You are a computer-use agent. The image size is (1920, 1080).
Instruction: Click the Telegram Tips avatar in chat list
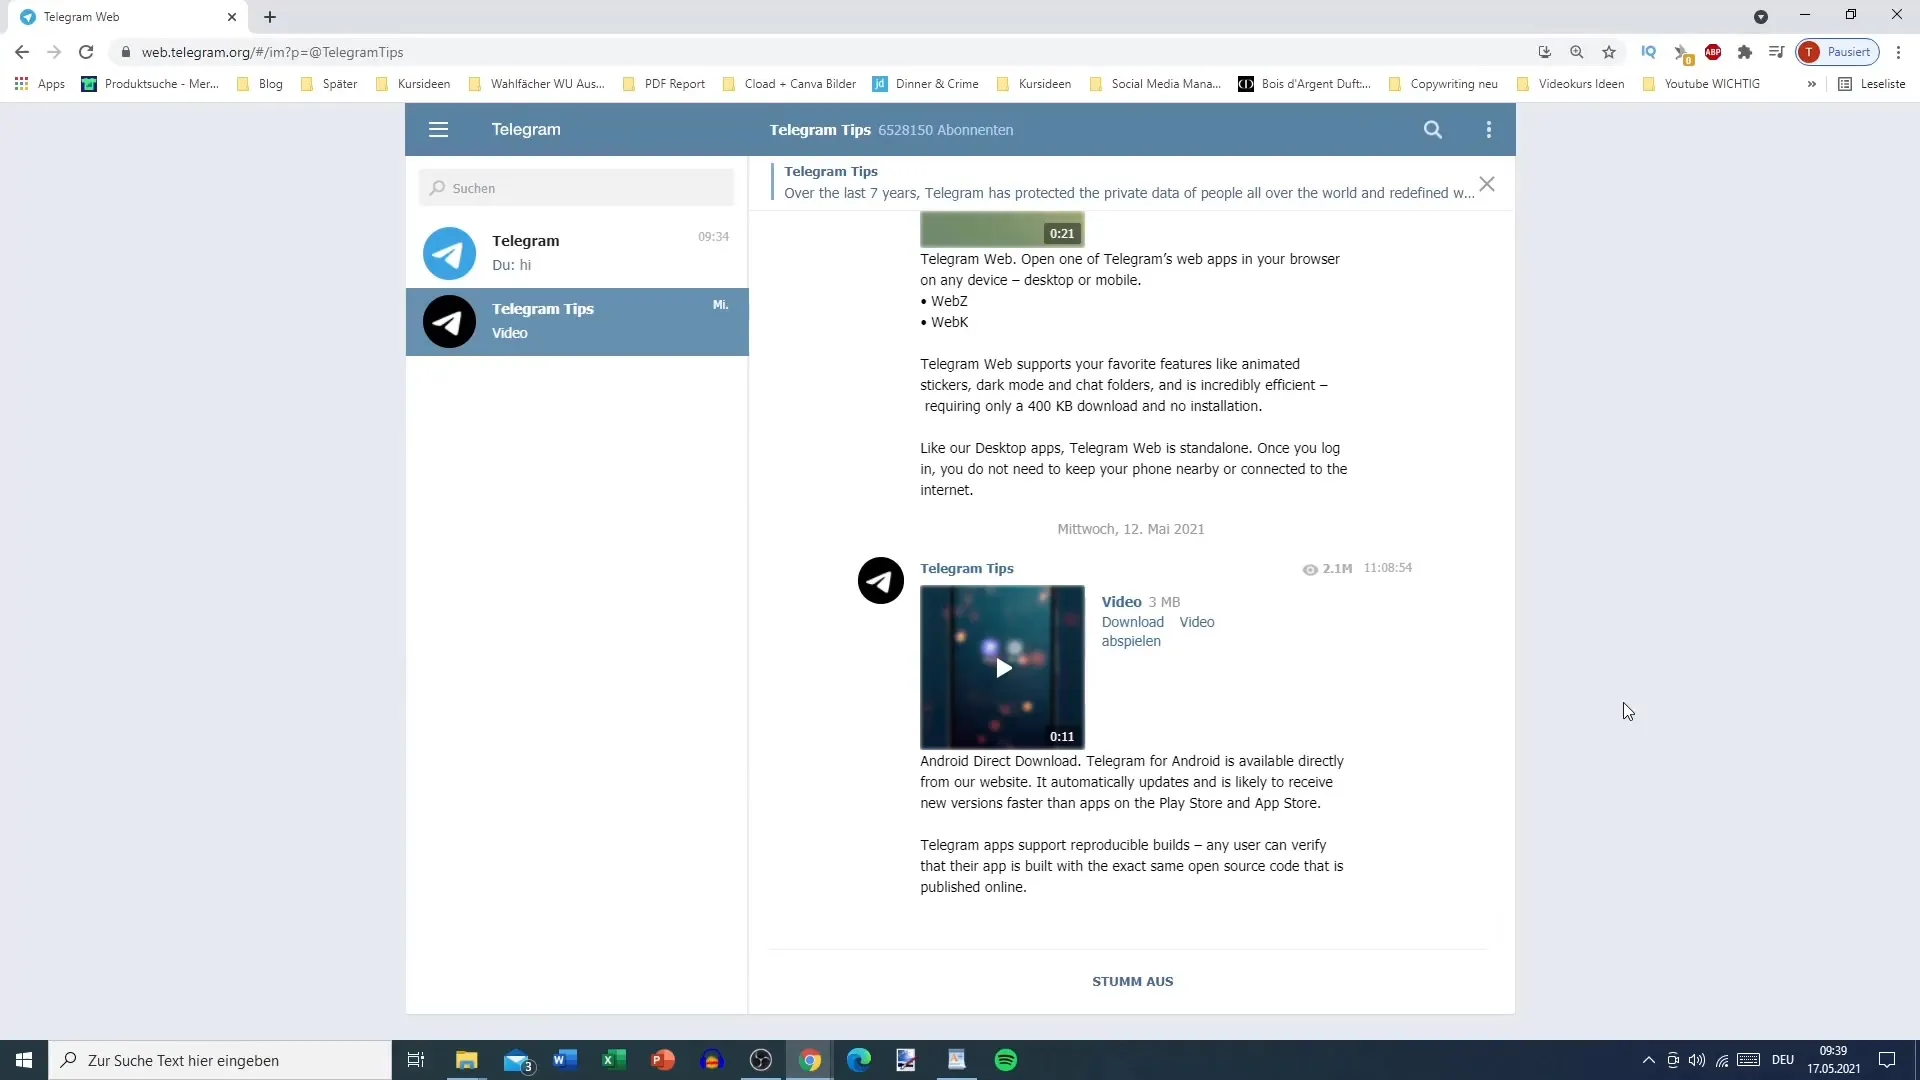(x=449, y=322)
